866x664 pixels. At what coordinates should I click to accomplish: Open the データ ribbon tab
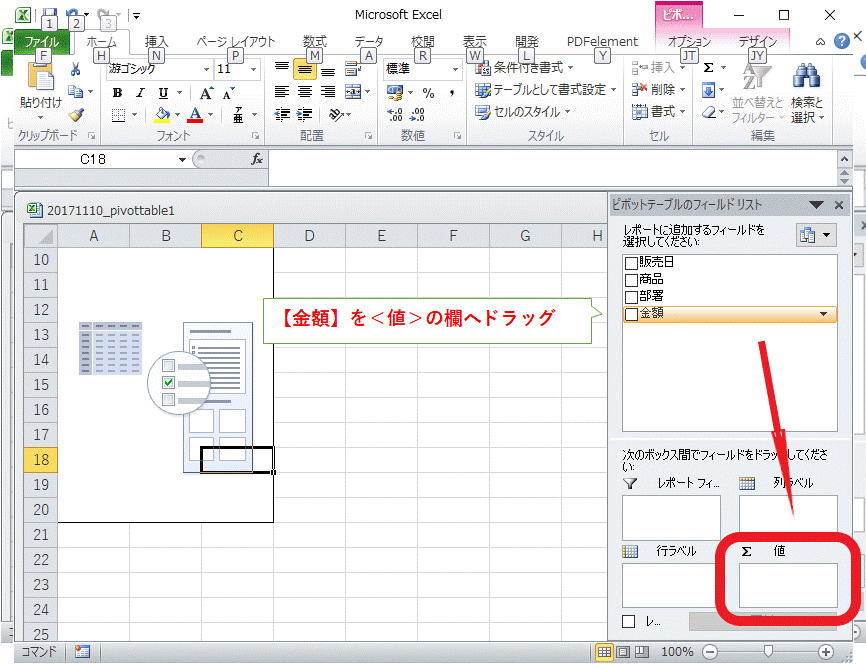click(x=368, y=41)
